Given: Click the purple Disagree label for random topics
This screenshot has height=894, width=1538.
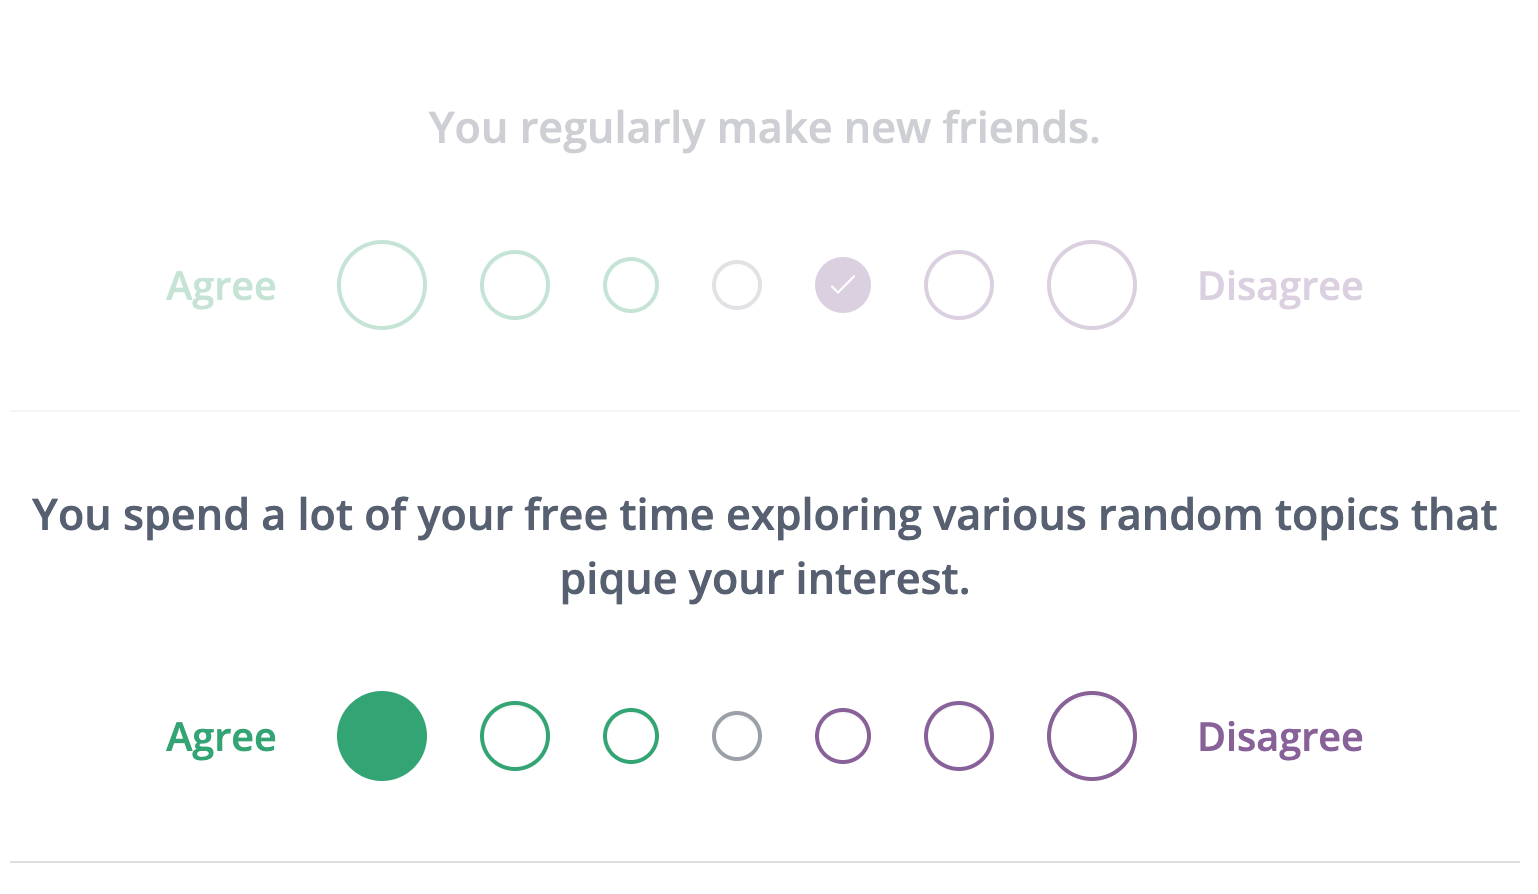Looking at the screenshot, I should coord(1280,737).
